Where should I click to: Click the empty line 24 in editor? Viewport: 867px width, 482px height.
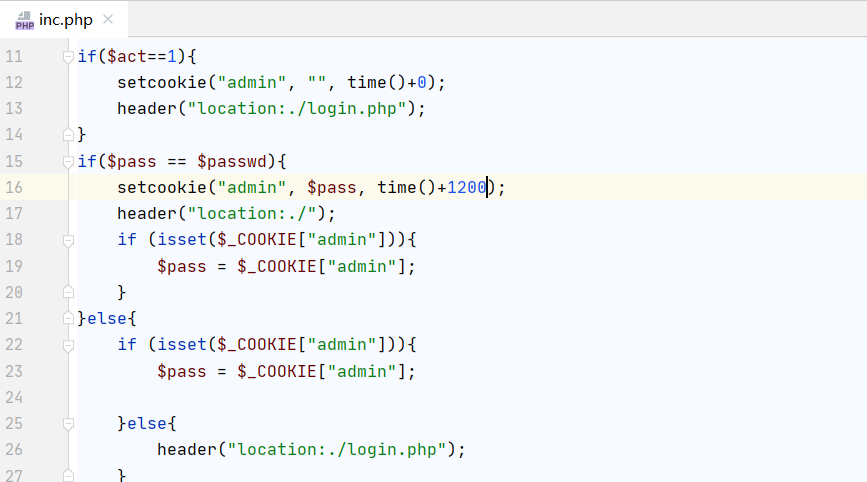[x=400, y=397]
